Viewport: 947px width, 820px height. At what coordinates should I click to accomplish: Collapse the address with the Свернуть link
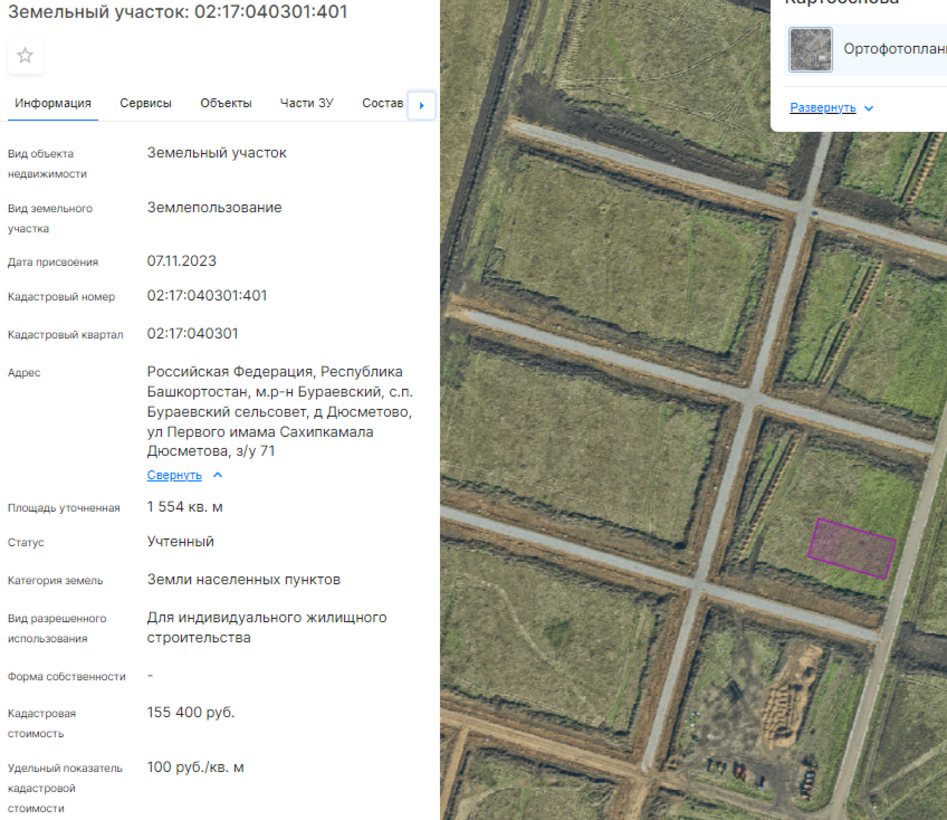[x=175, y=475]
